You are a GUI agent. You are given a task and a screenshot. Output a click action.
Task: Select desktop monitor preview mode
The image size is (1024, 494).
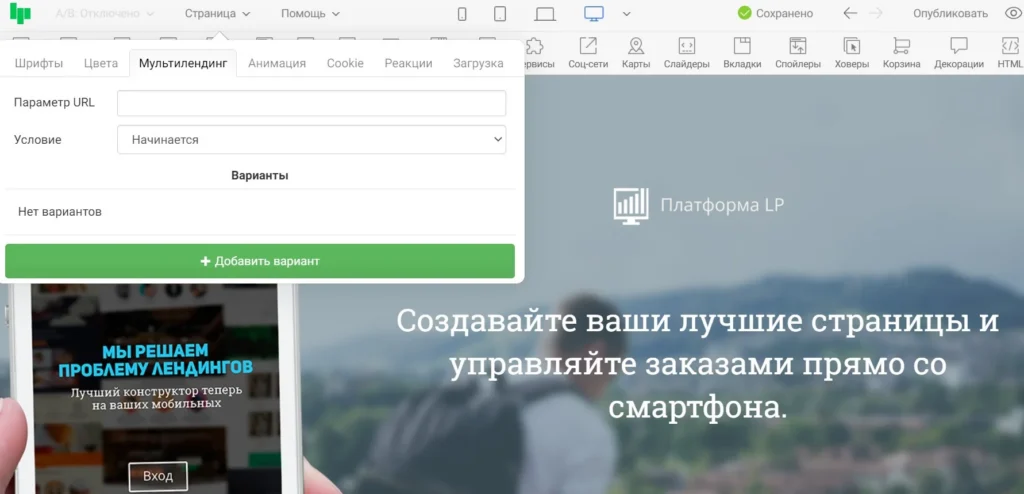[x=594, y=13]
